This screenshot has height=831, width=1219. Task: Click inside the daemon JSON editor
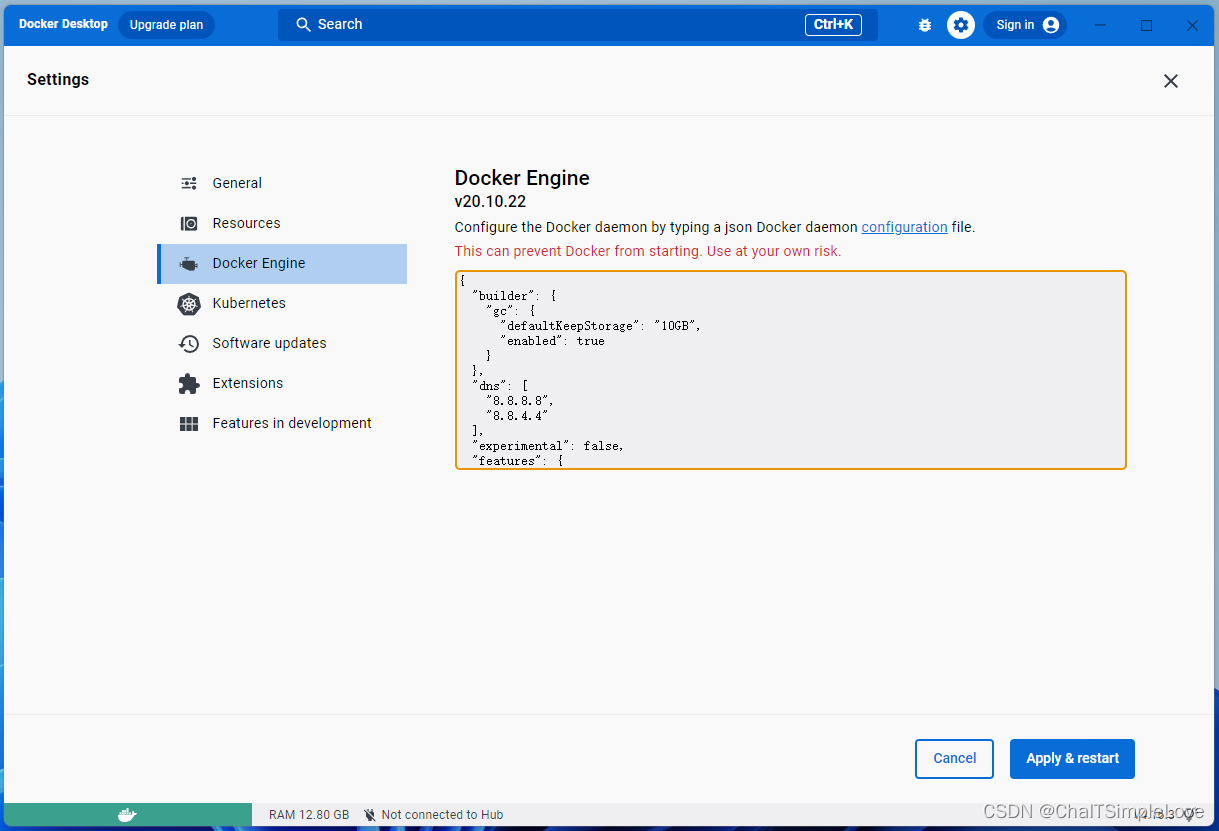[790, 370]
